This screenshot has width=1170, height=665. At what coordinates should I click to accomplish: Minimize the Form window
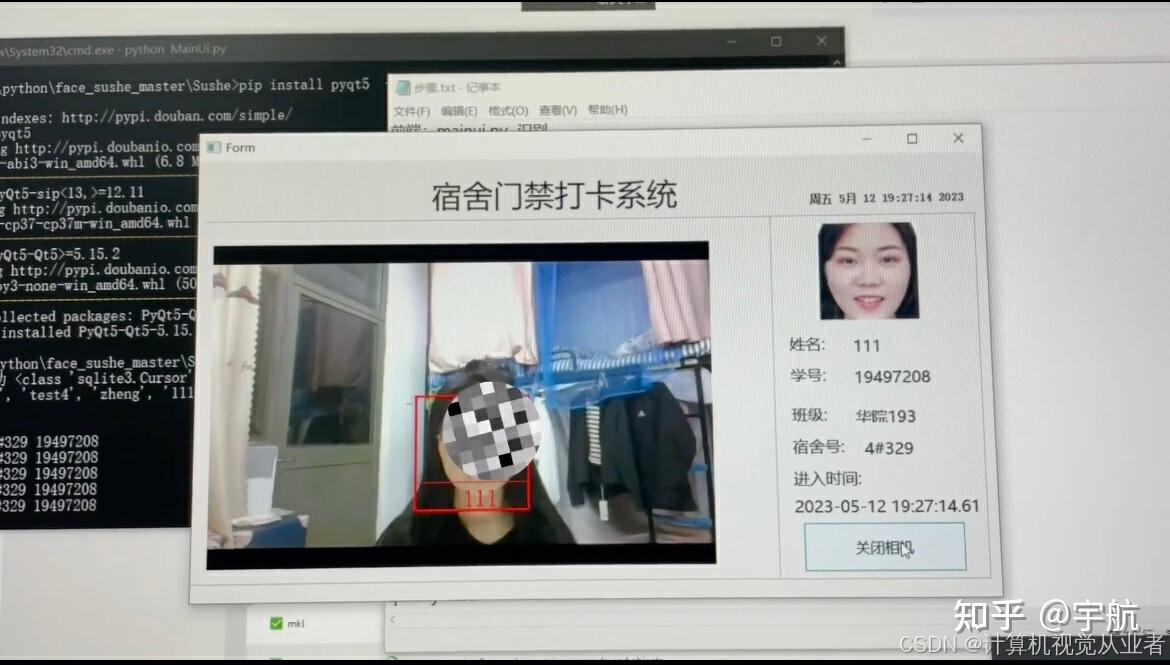coord(866,139)
